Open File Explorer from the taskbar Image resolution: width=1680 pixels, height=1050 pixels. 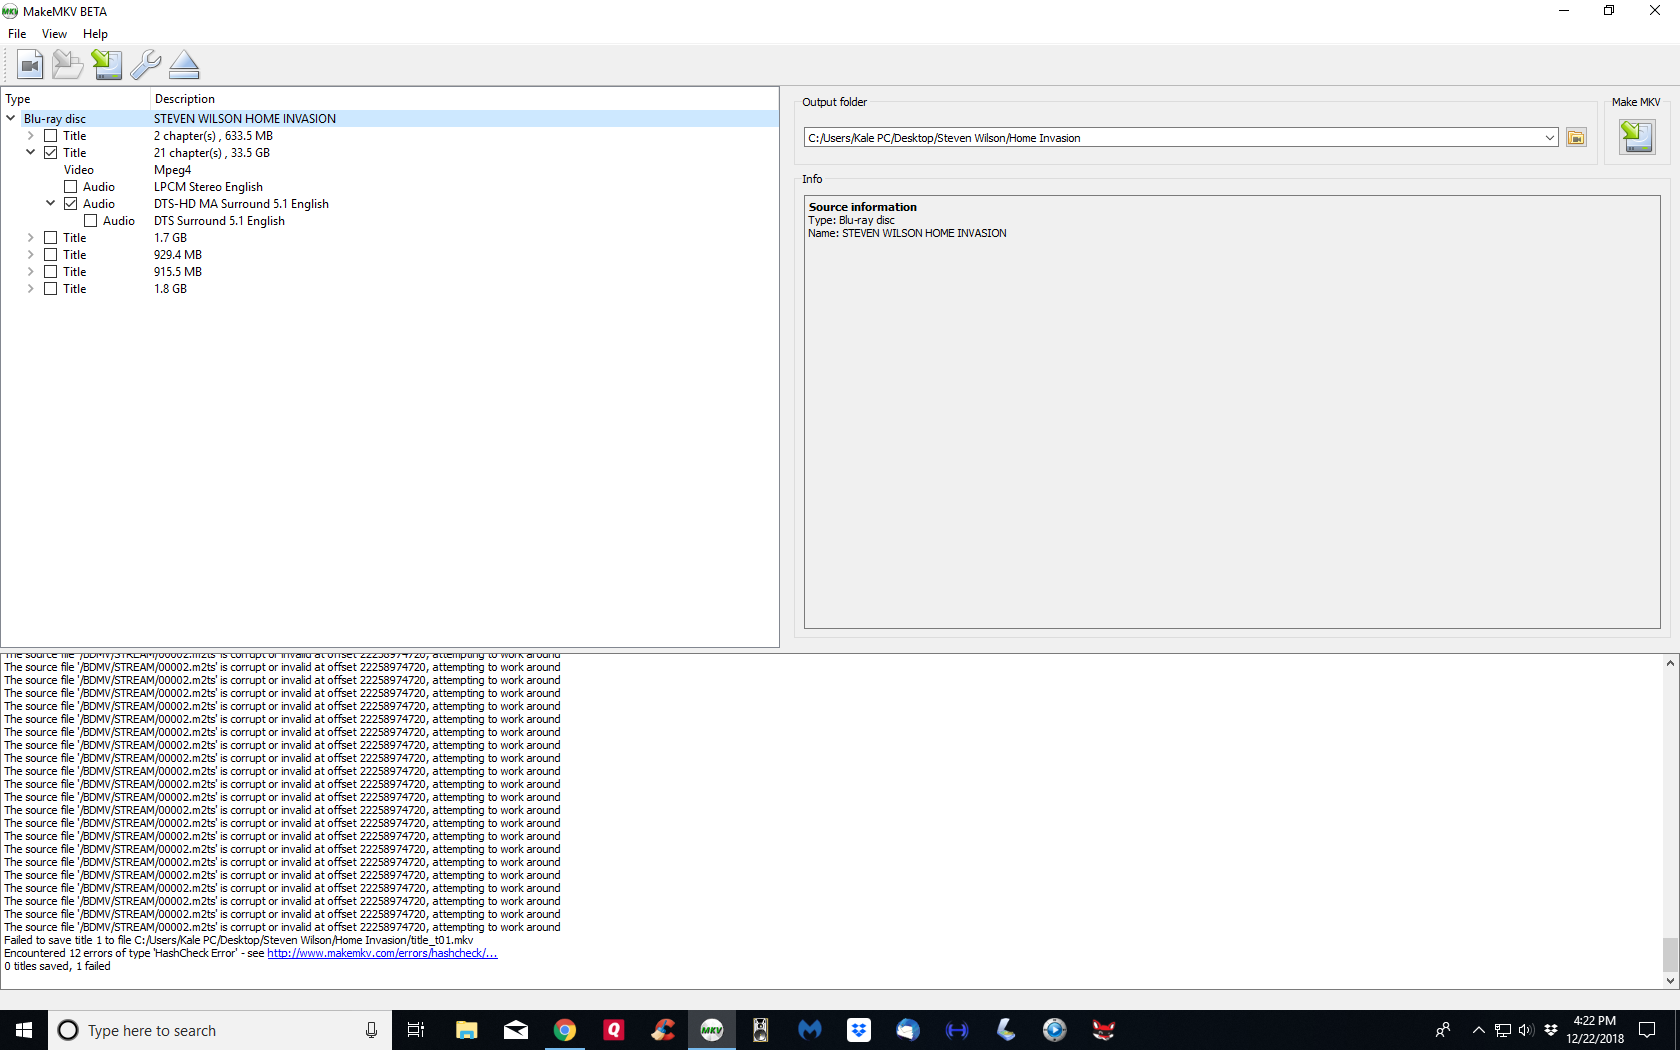click(466, 1030)
